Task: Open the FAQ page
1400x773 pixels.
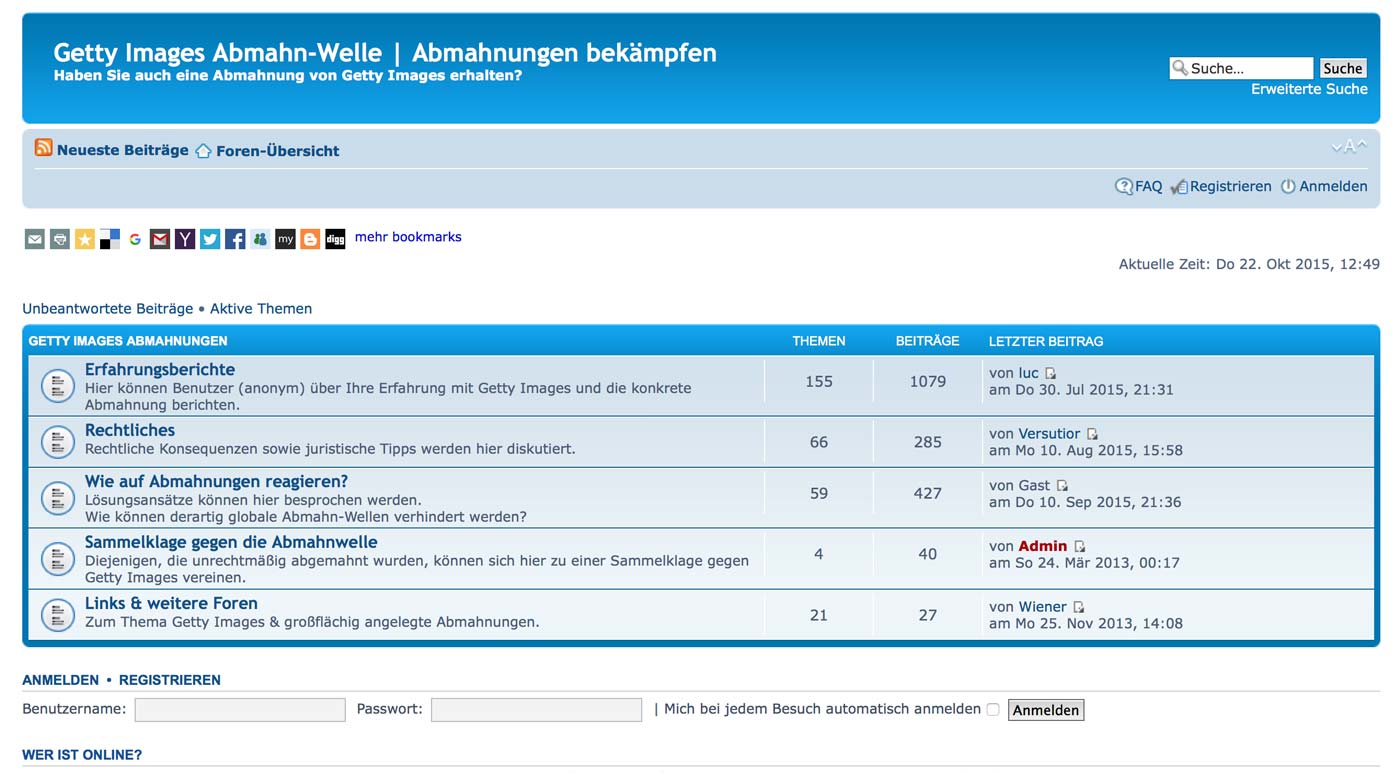Action: 1139,186
